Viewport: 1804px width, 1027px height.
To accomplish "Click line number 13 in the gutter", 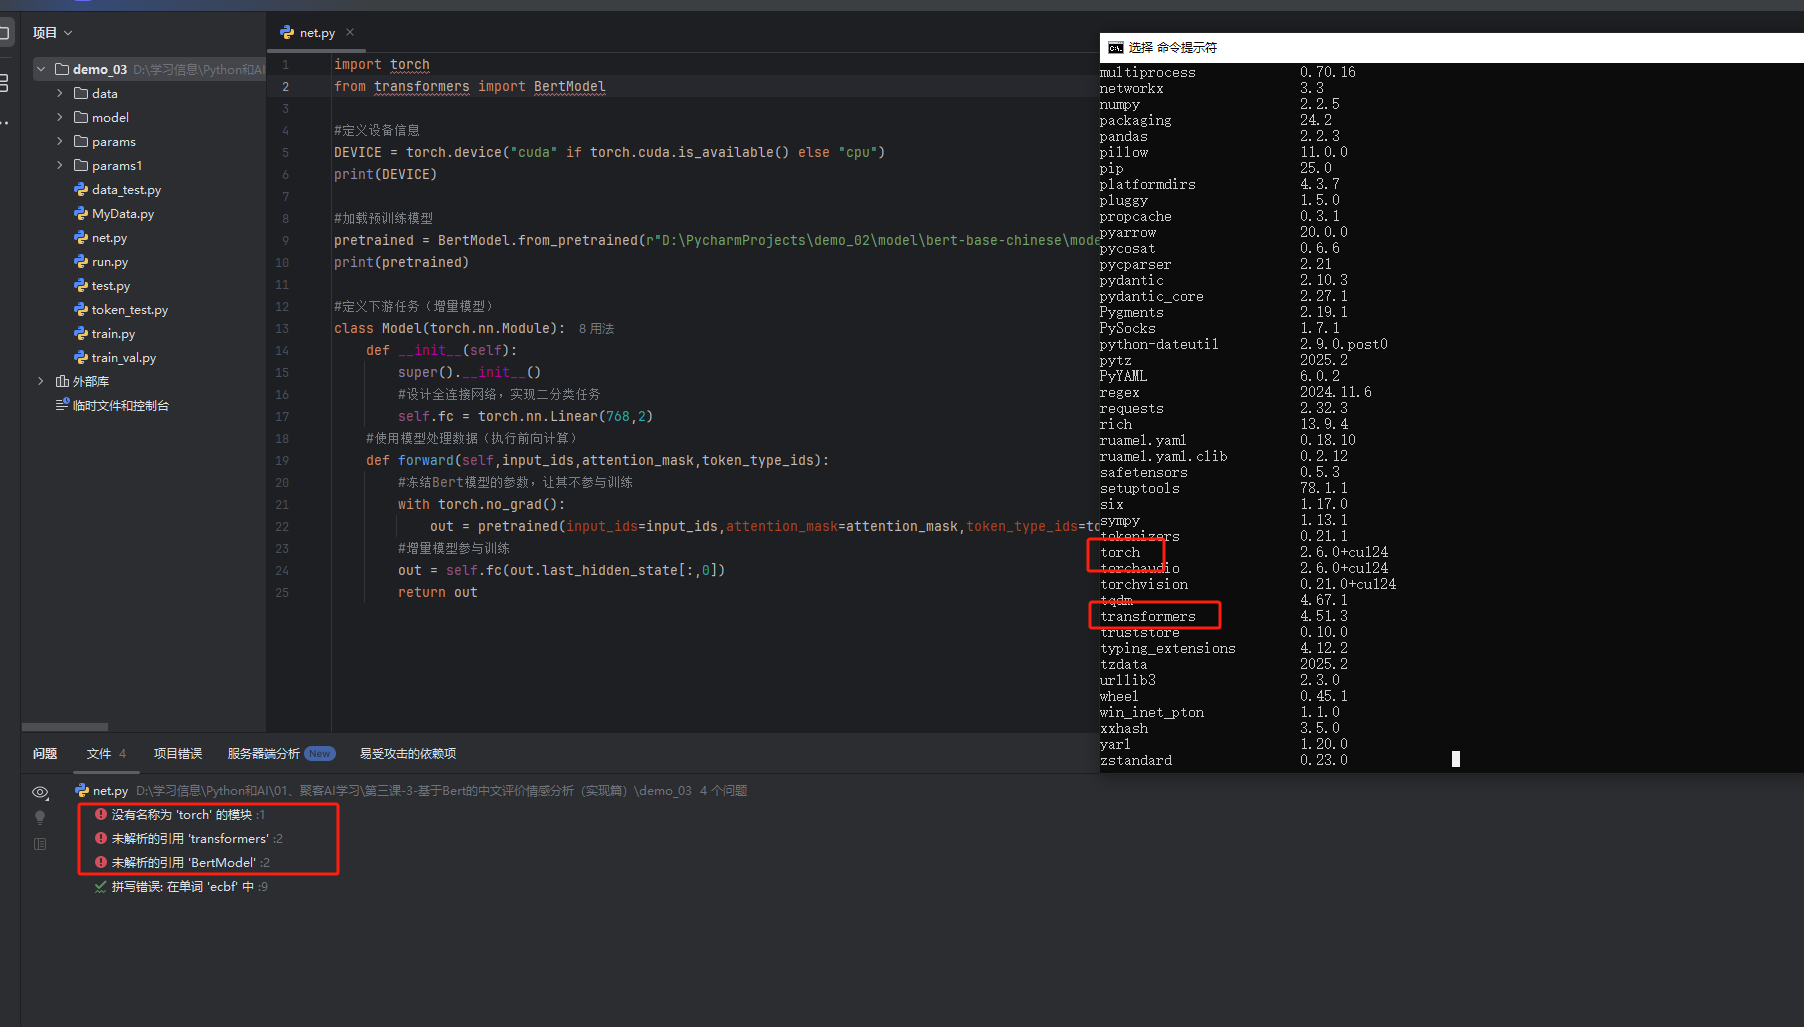I will [x=282, y=328].
